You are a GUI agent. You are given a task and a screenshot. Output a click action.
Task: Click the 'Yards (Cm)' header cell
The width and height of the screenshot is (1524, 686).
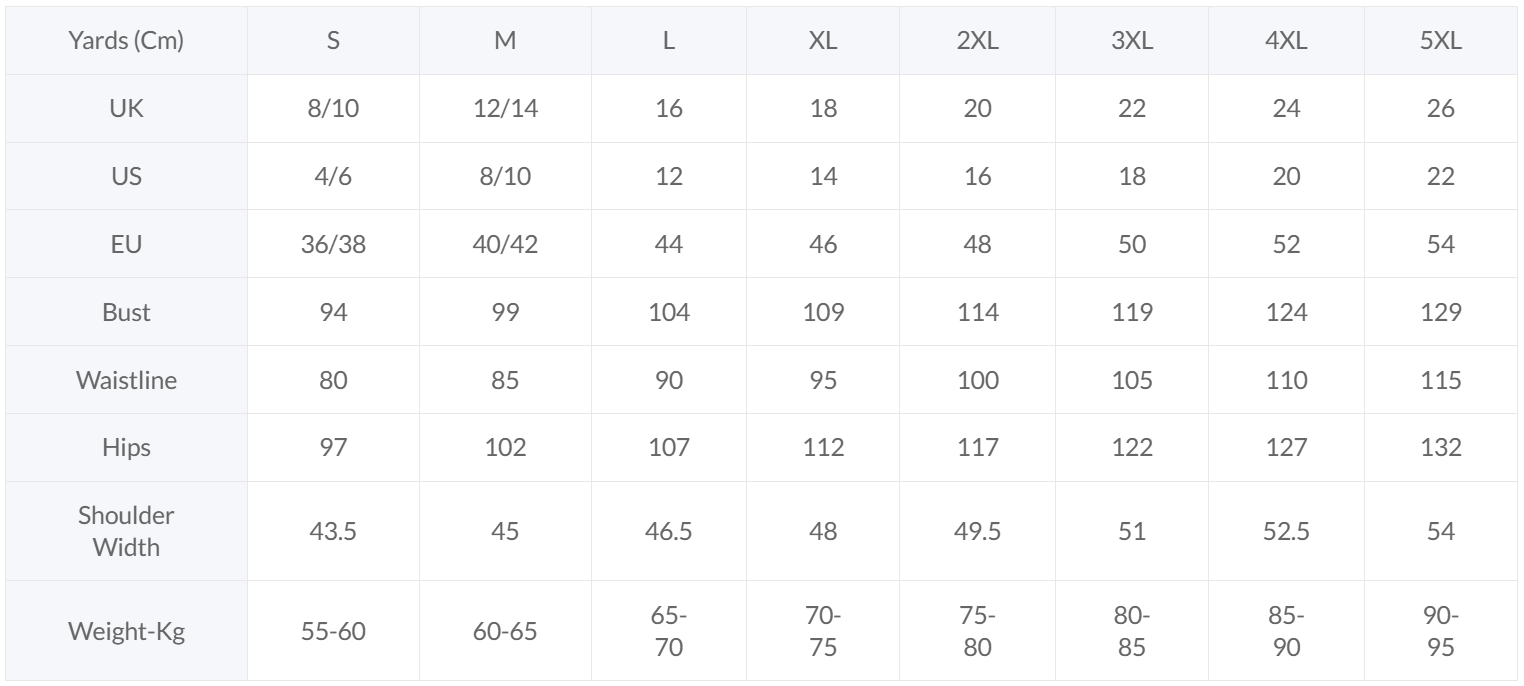tap(126, 41)
